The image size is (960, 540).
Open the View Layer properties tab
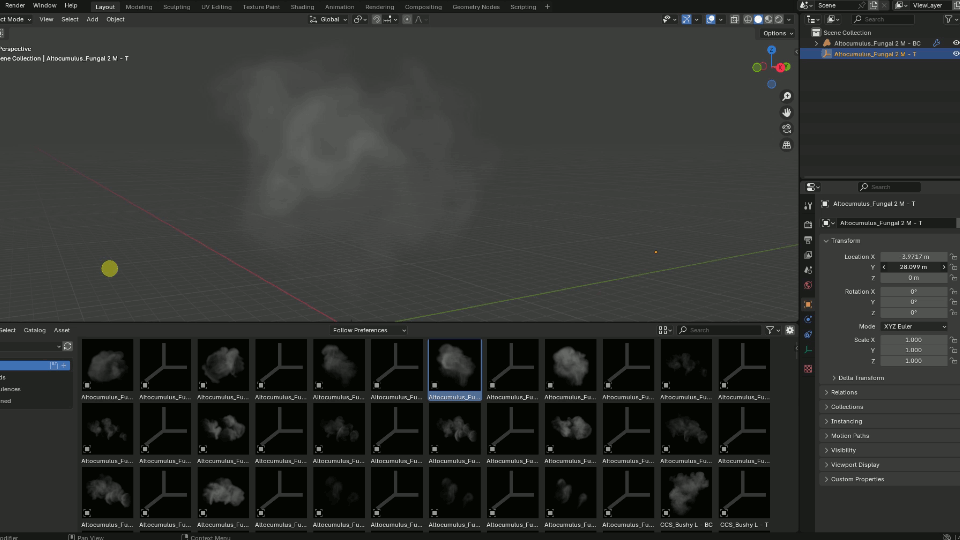point(808,255)
